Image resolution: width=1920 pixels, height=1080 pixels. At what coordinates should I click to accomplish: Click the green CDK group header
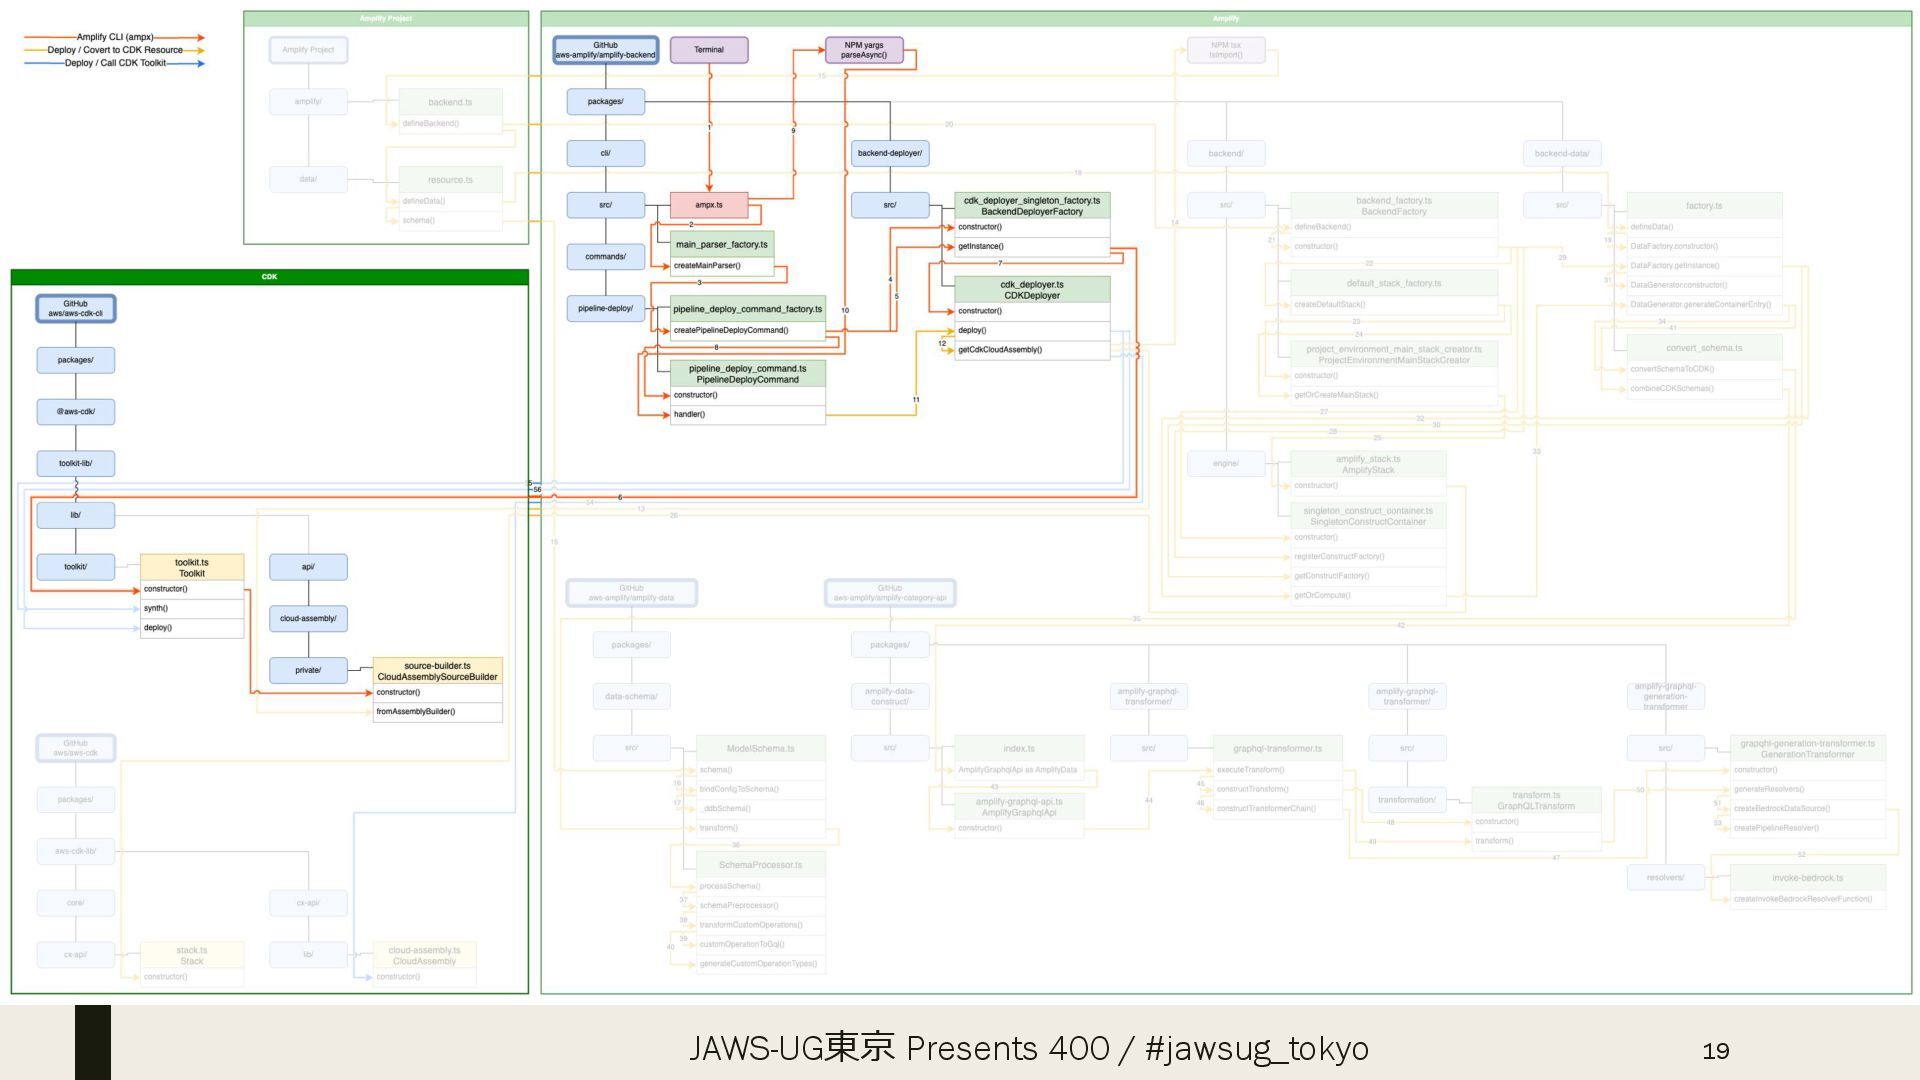(x=269, y=277)
